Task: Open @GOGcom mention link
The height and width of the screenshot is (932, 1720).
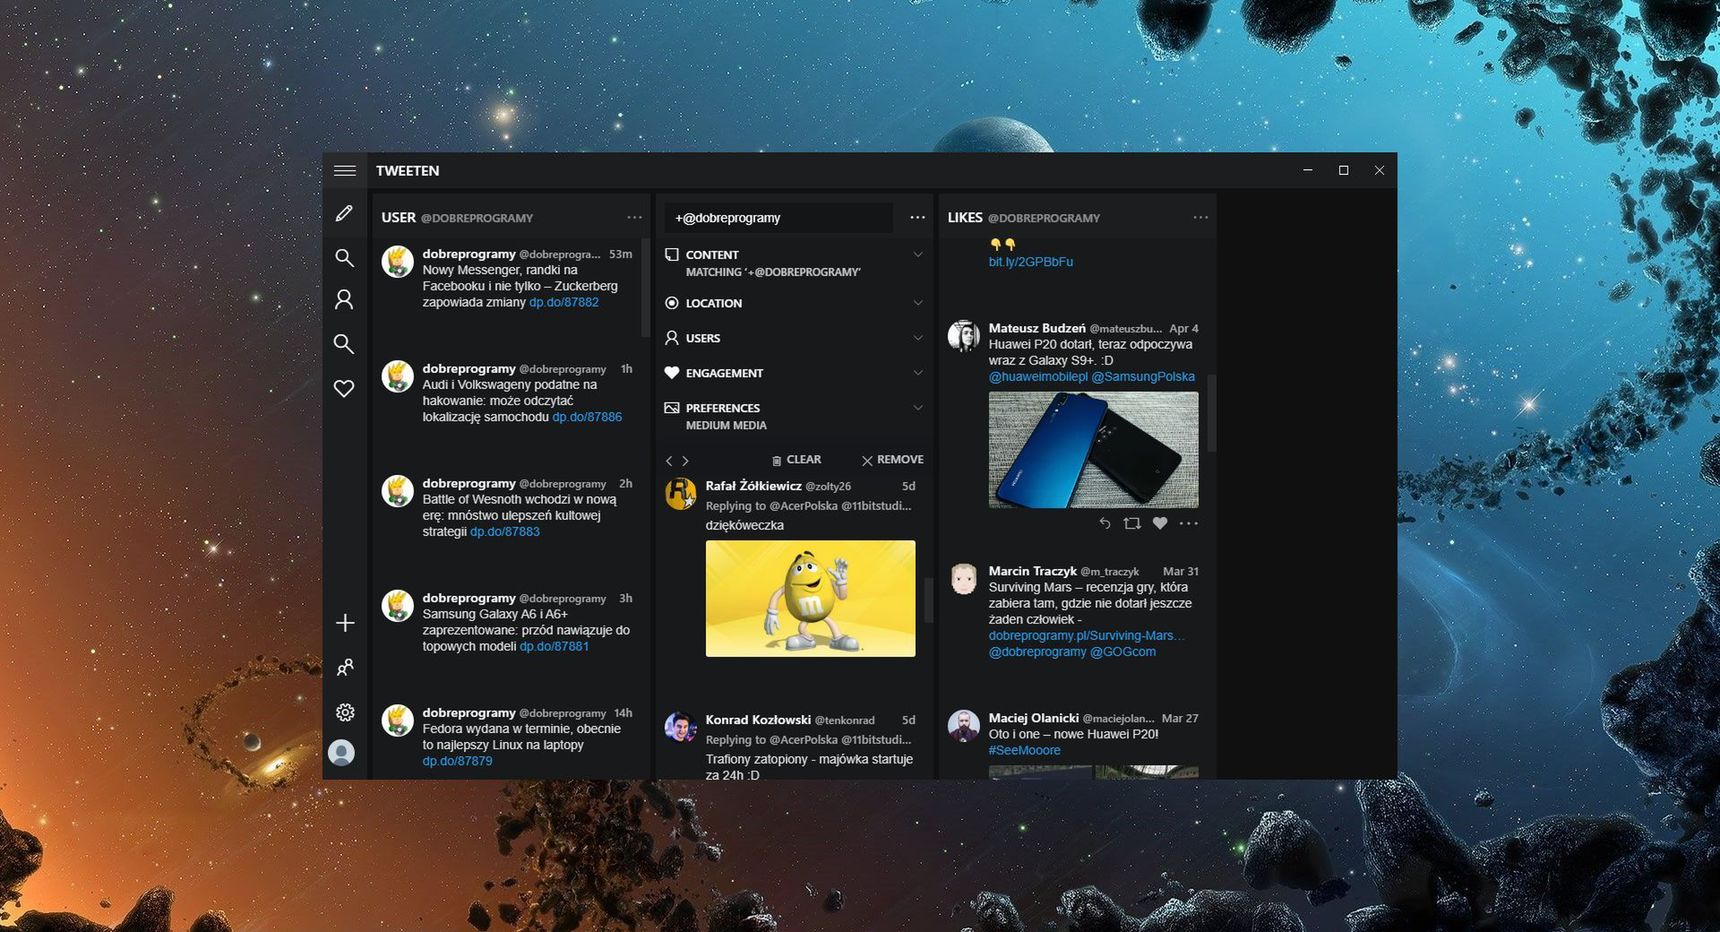Action: (x=1123, y=652)
